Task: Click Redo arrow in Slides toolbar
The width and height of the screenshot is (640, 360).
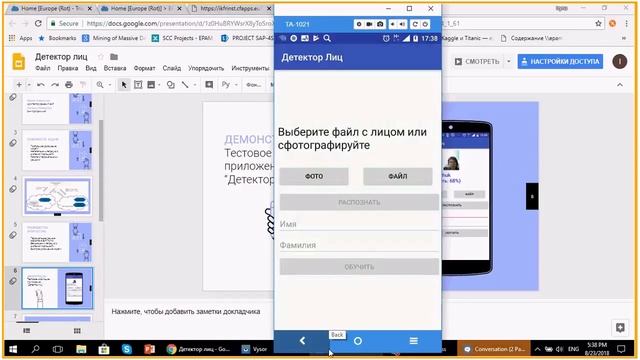Action: 55,84
